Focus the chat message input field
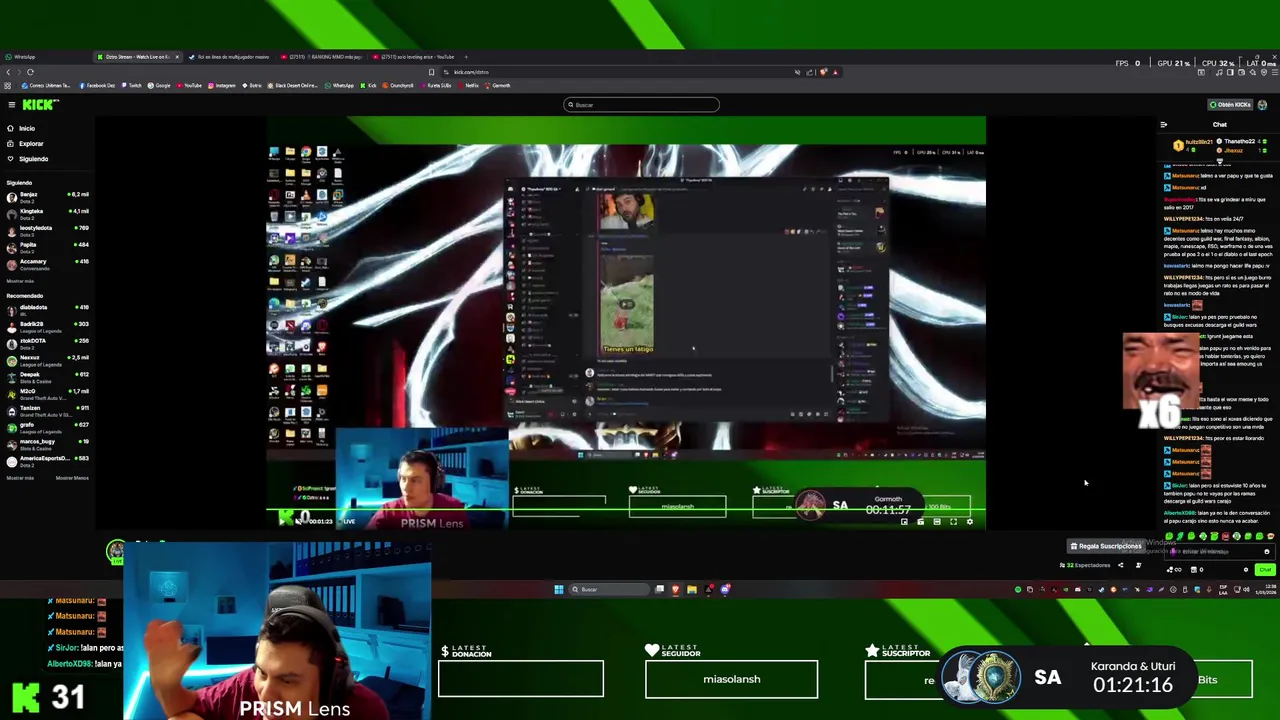This screenshot has width=1280, height=720. pyautogui.click(x=1219, y=552)
